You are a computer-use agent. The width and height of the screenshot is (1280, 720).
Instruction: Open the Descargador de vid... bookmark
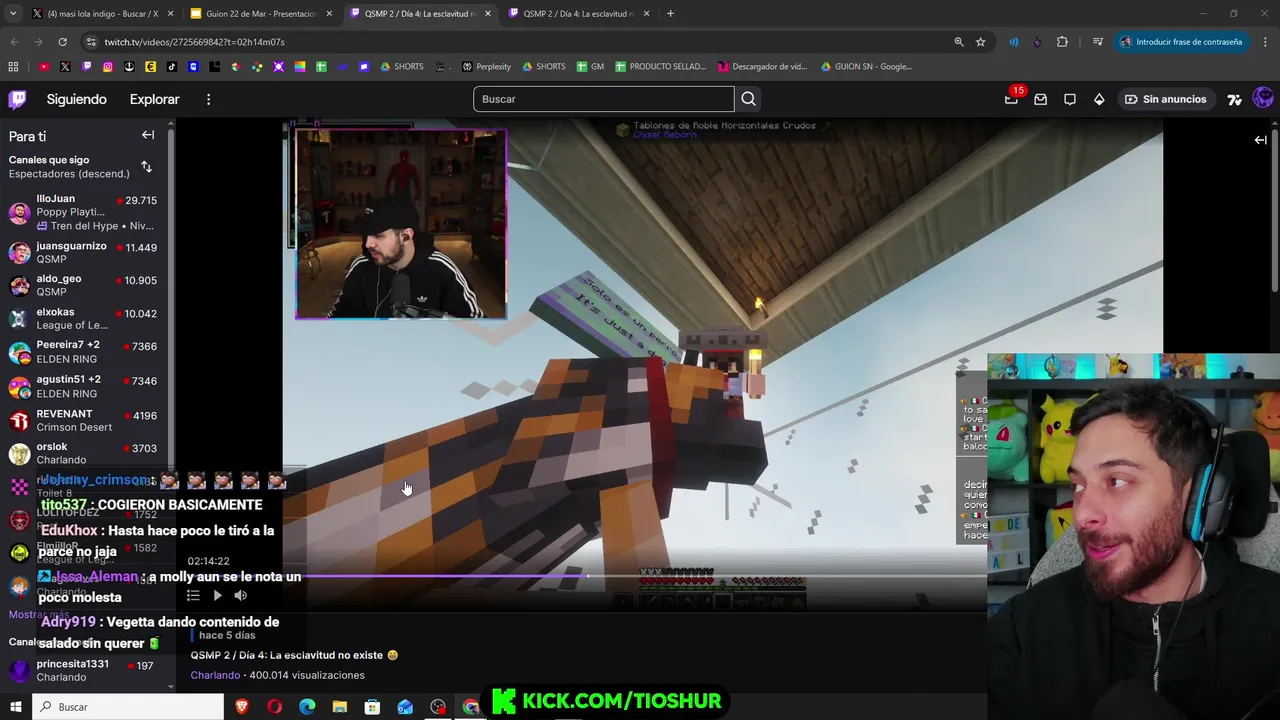[762, 67]
